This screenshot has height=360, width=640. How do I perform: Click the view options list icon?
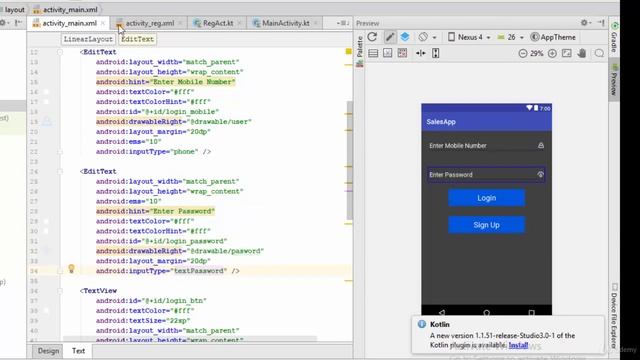tap(373, 53)
